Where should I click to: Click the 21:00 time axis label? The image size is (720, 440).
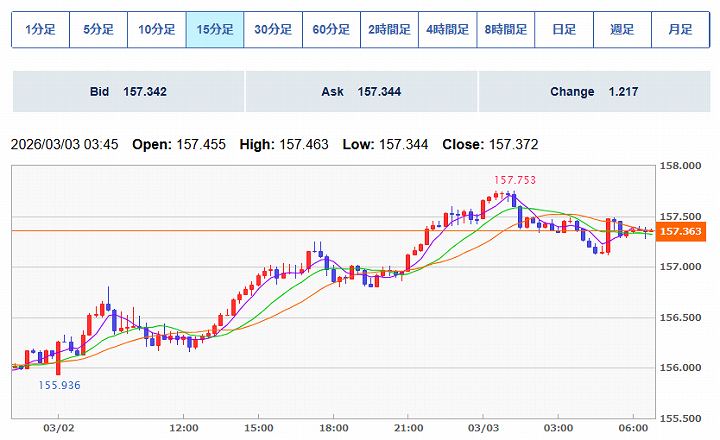click(408, 428)
